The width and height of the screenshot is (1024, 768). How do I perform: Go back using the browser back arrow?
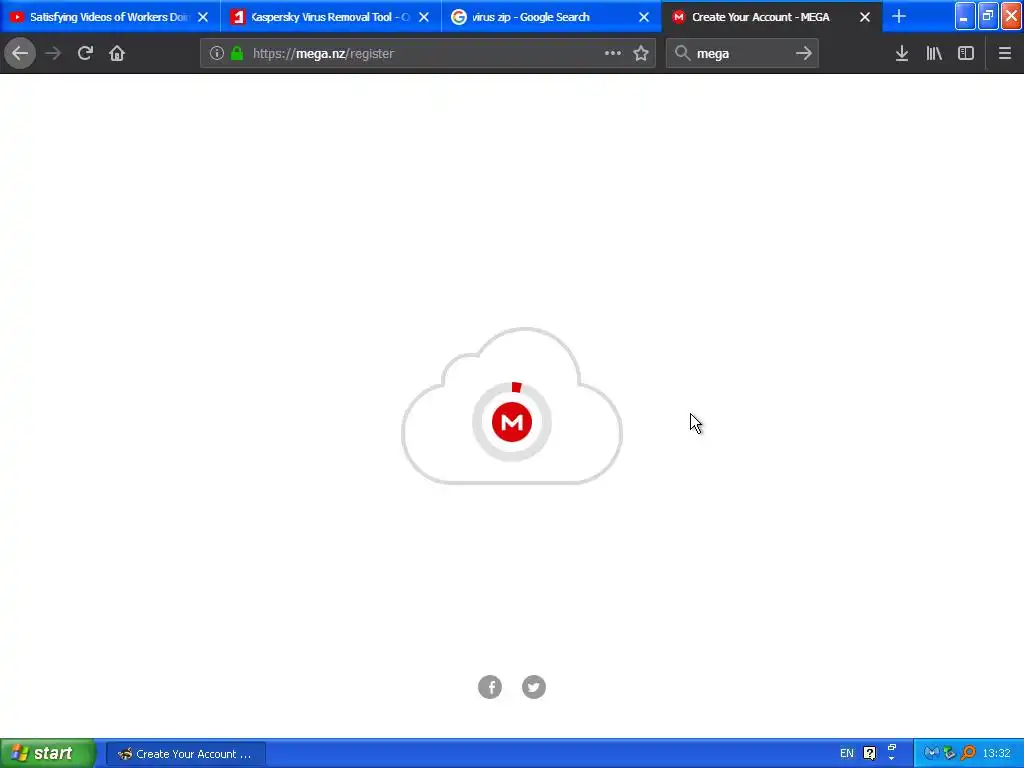point(20,54)
